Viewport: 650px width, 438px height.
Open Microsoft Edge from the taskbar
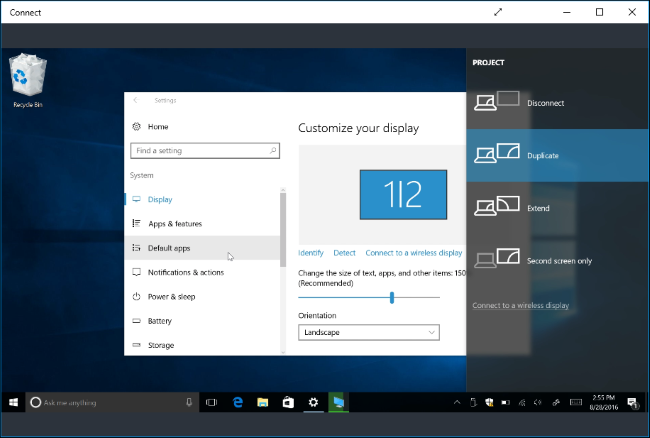[x=238, y=402]
